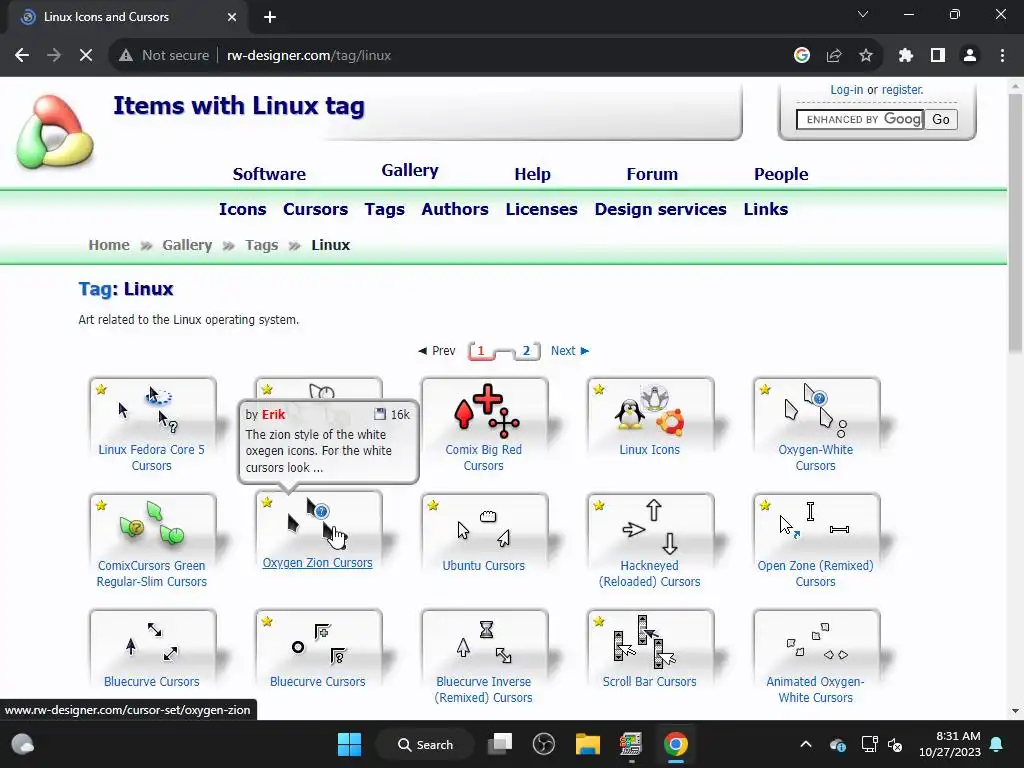Open the Bluecurve Cursors link with circle thumbnail
The height and width of the screenshot is (768, 1024).
(317, 681)
